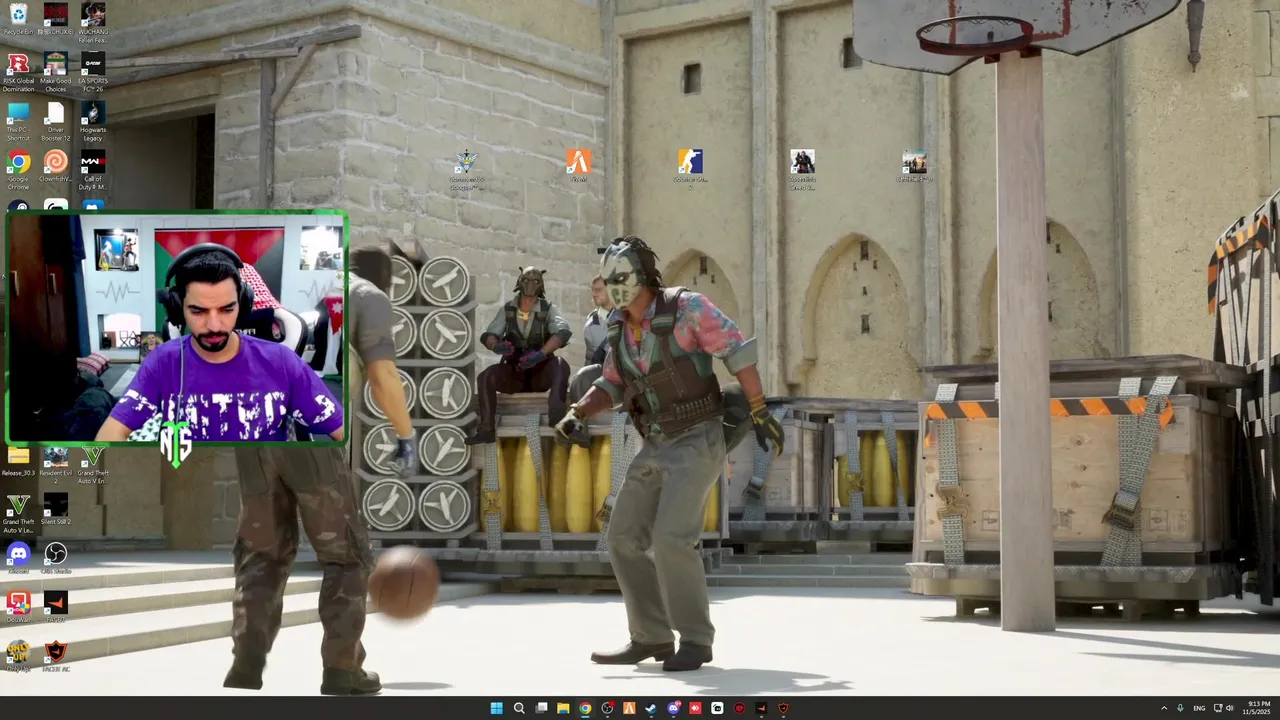Open This PC shortcut on desktop

(18, 120)
